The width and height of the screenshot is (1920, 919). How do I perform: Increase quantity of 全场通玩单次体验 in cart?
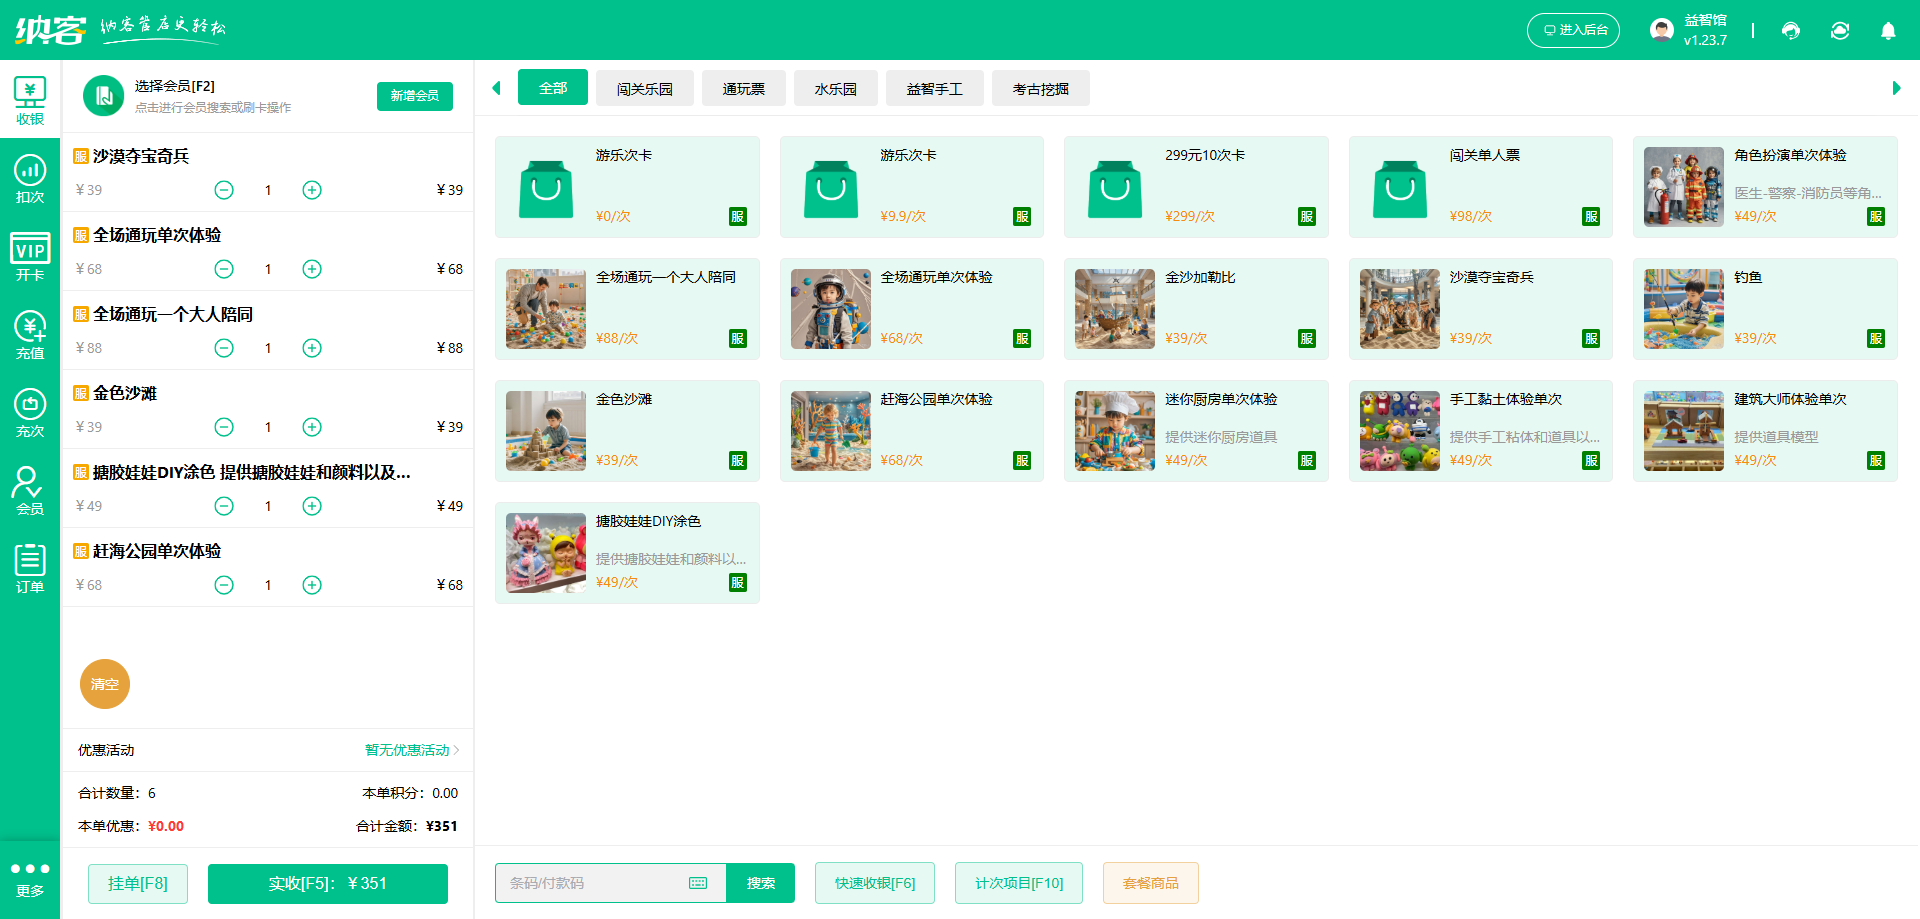312,269
